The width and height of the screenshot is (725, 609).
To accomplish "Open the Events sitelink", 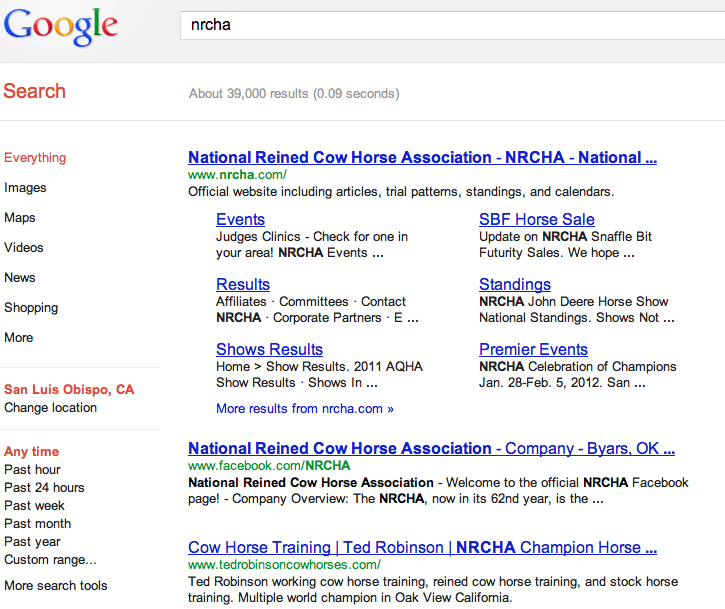I will [240, 220].
